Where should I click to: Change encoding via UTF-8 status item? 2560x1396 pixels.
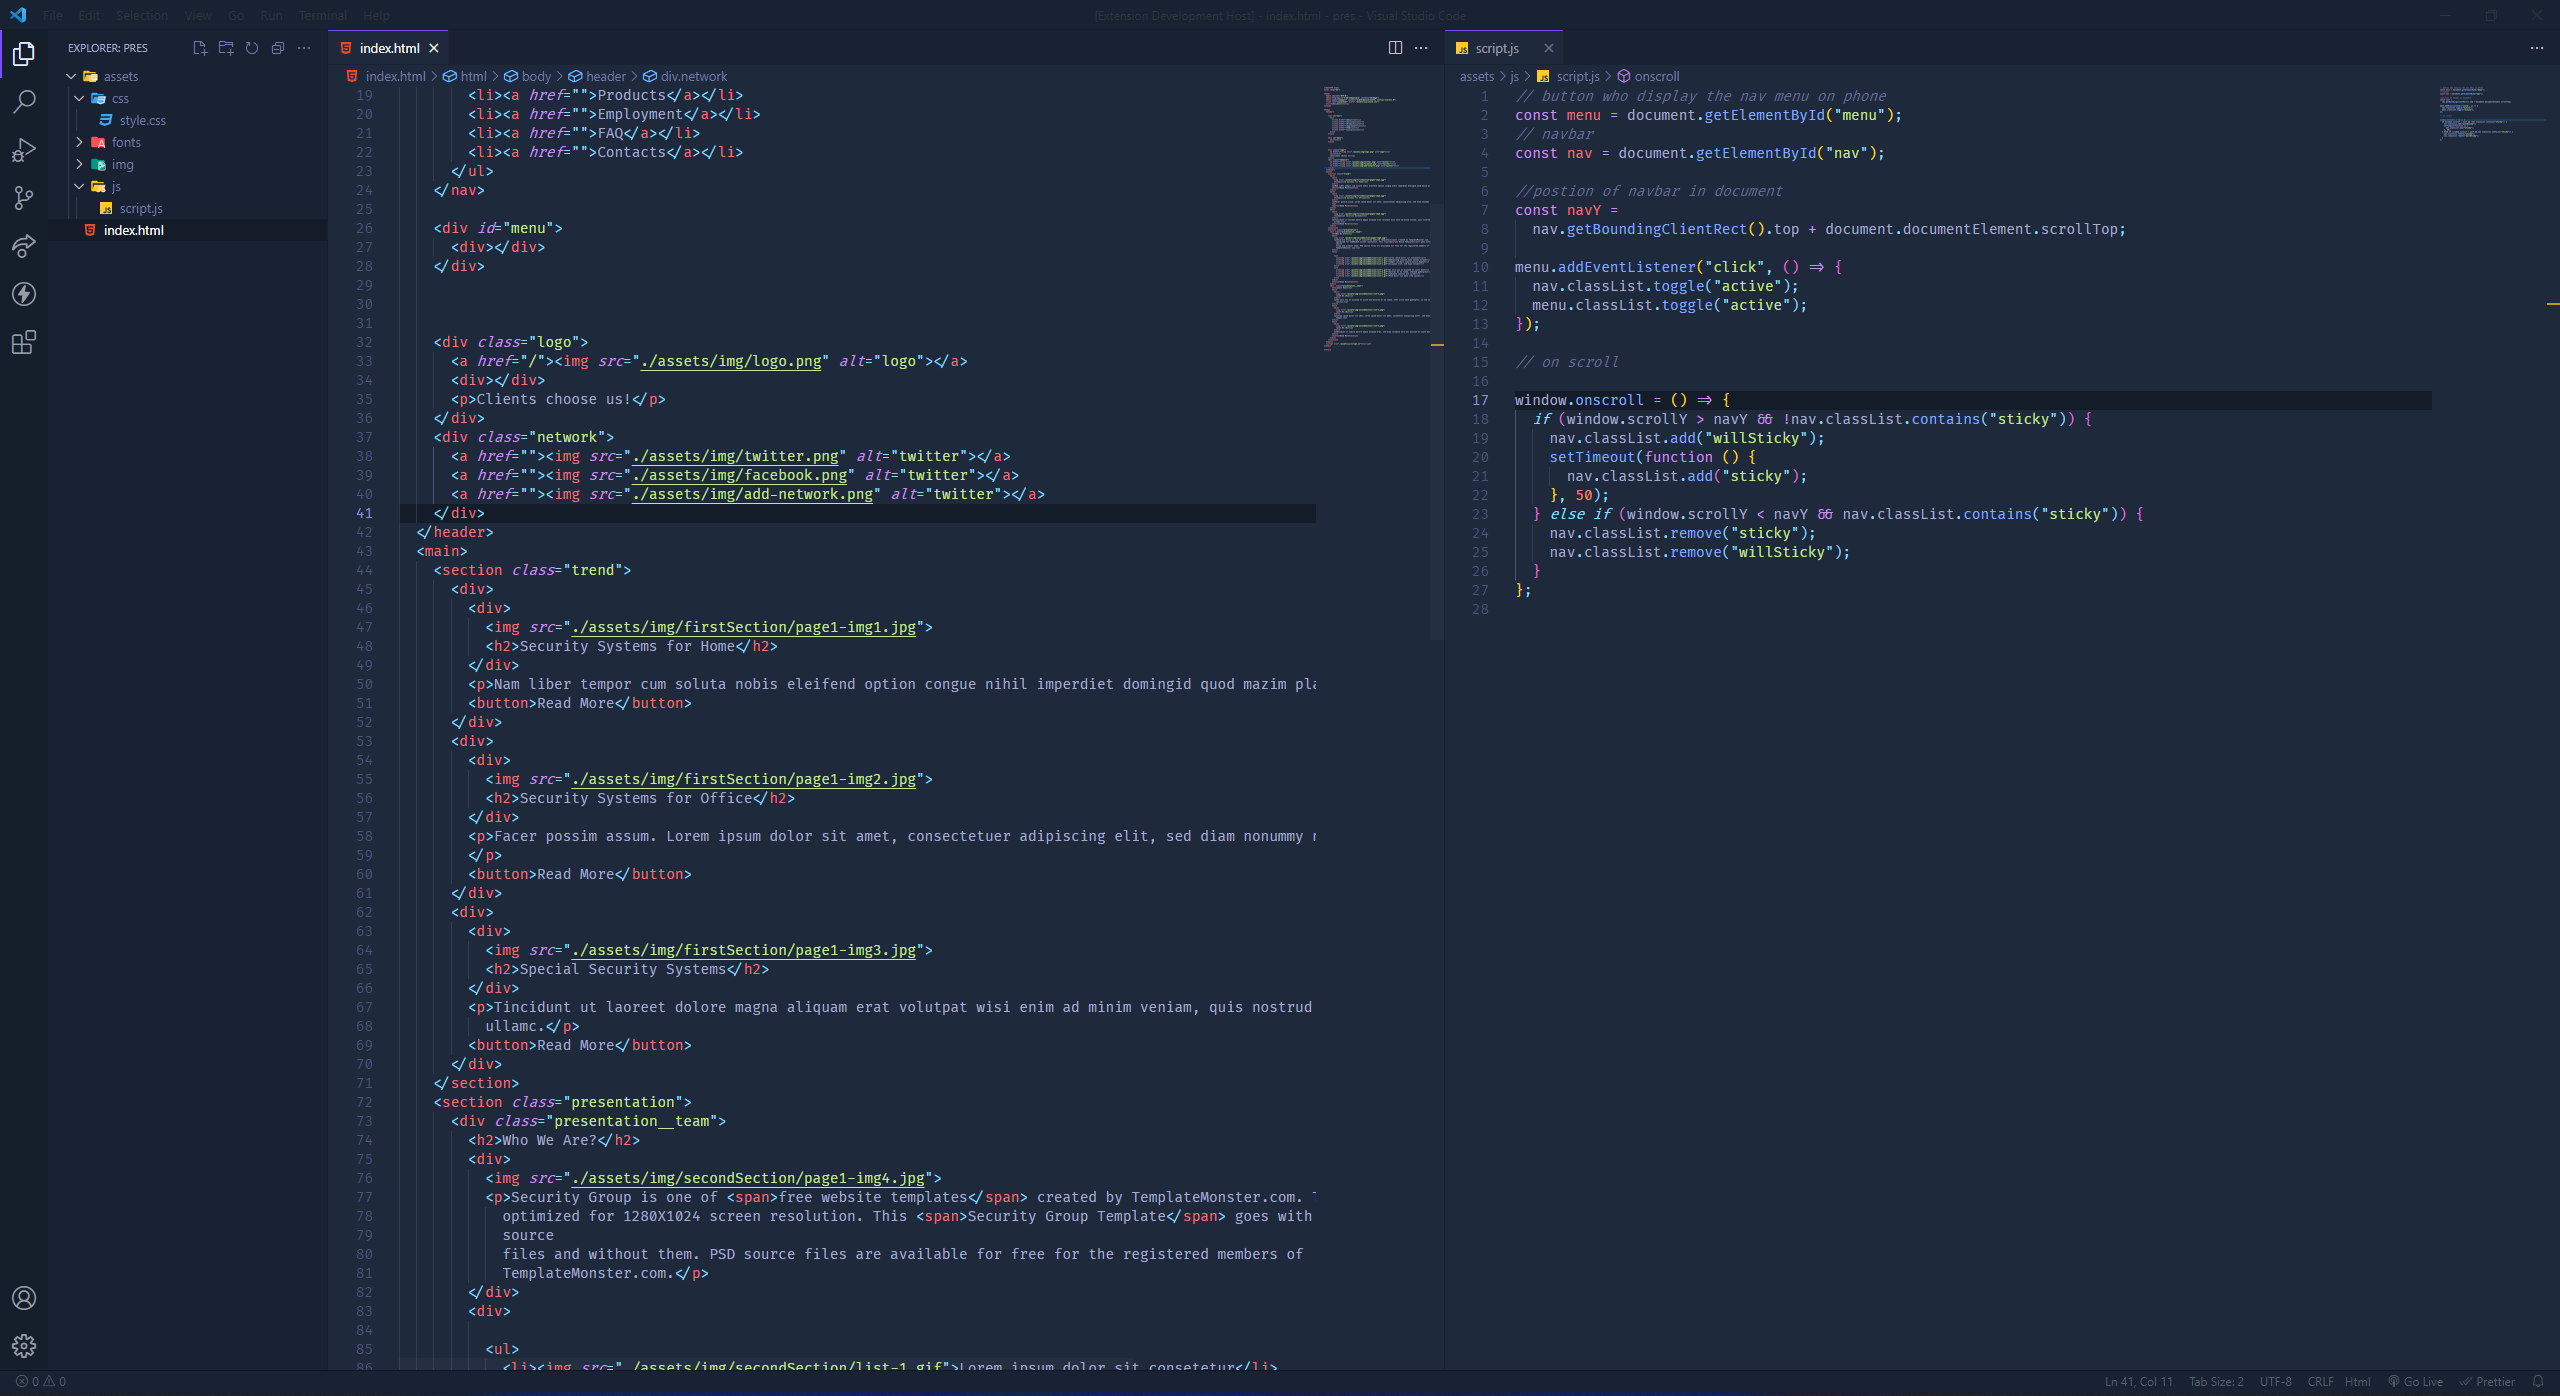2275,1382
